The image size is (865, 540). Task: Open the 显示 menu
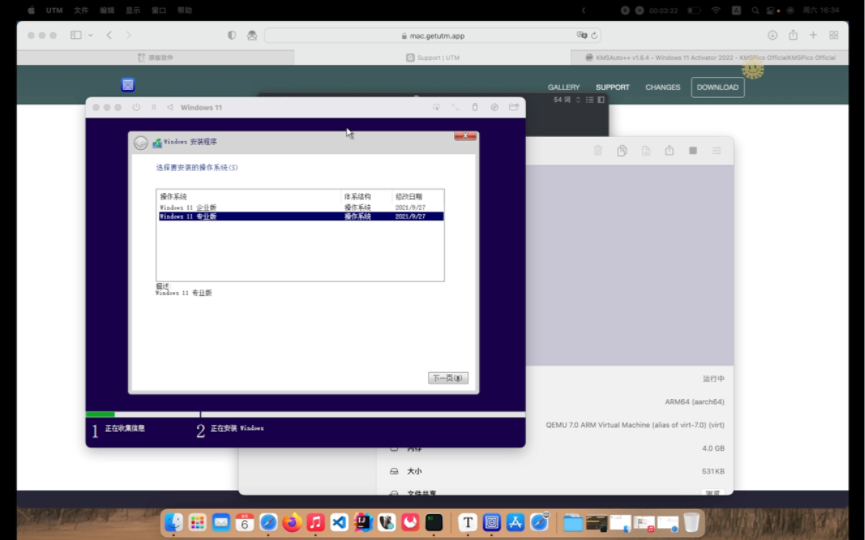pyautogui.click(x=133, y=10)
